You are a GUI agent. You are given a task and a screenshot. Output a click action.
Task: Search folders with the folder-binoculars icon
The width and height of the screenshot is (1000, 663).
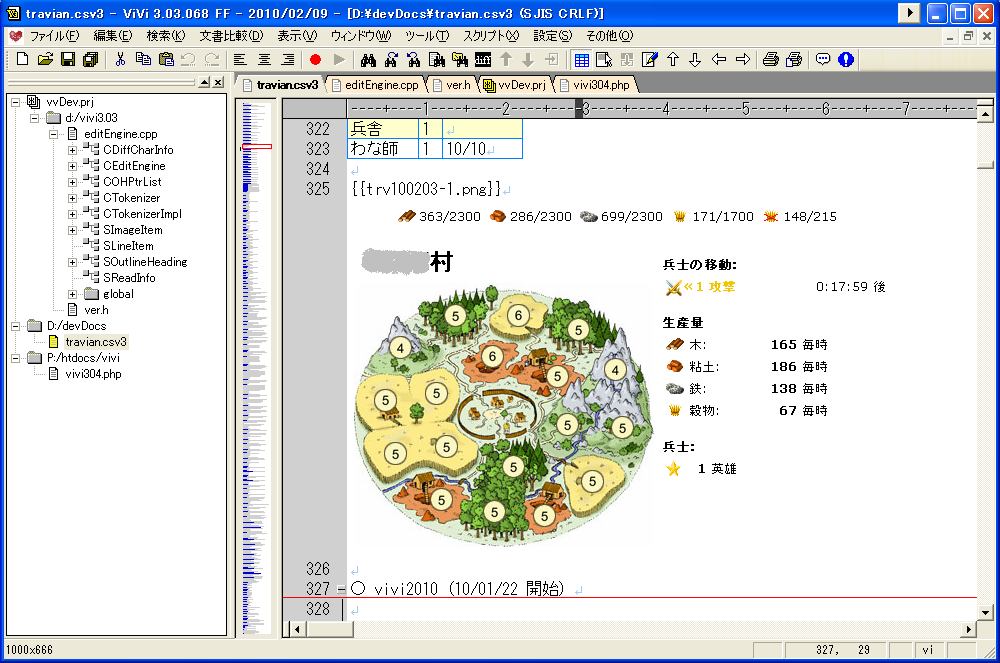point(460,59)
